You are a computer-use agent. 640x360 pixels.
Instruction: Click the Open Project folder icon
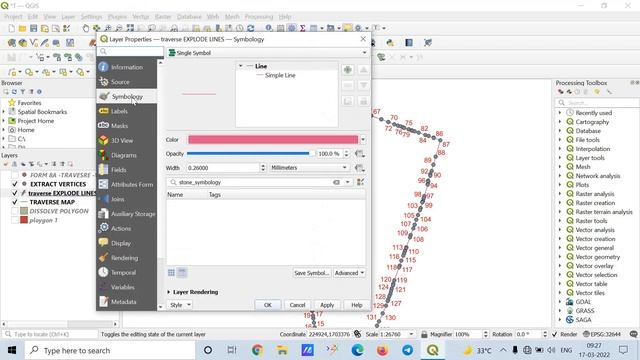tap(22, 28)
